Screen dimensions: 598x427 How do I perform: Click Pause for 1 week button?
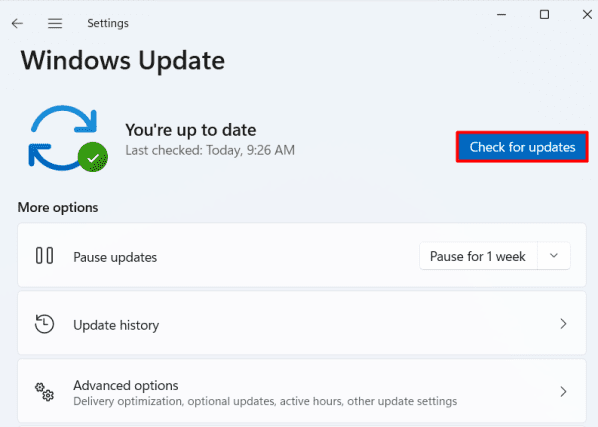click(x=478, y=256)
